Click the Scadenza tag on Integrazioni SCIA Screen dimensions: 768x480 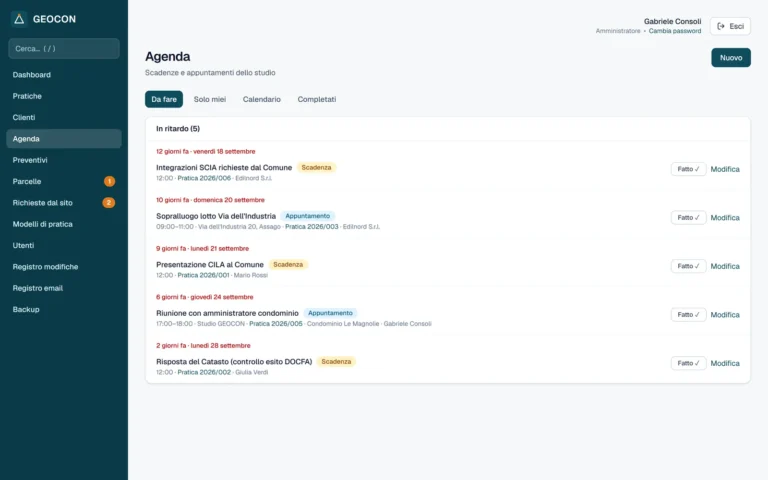316,168
